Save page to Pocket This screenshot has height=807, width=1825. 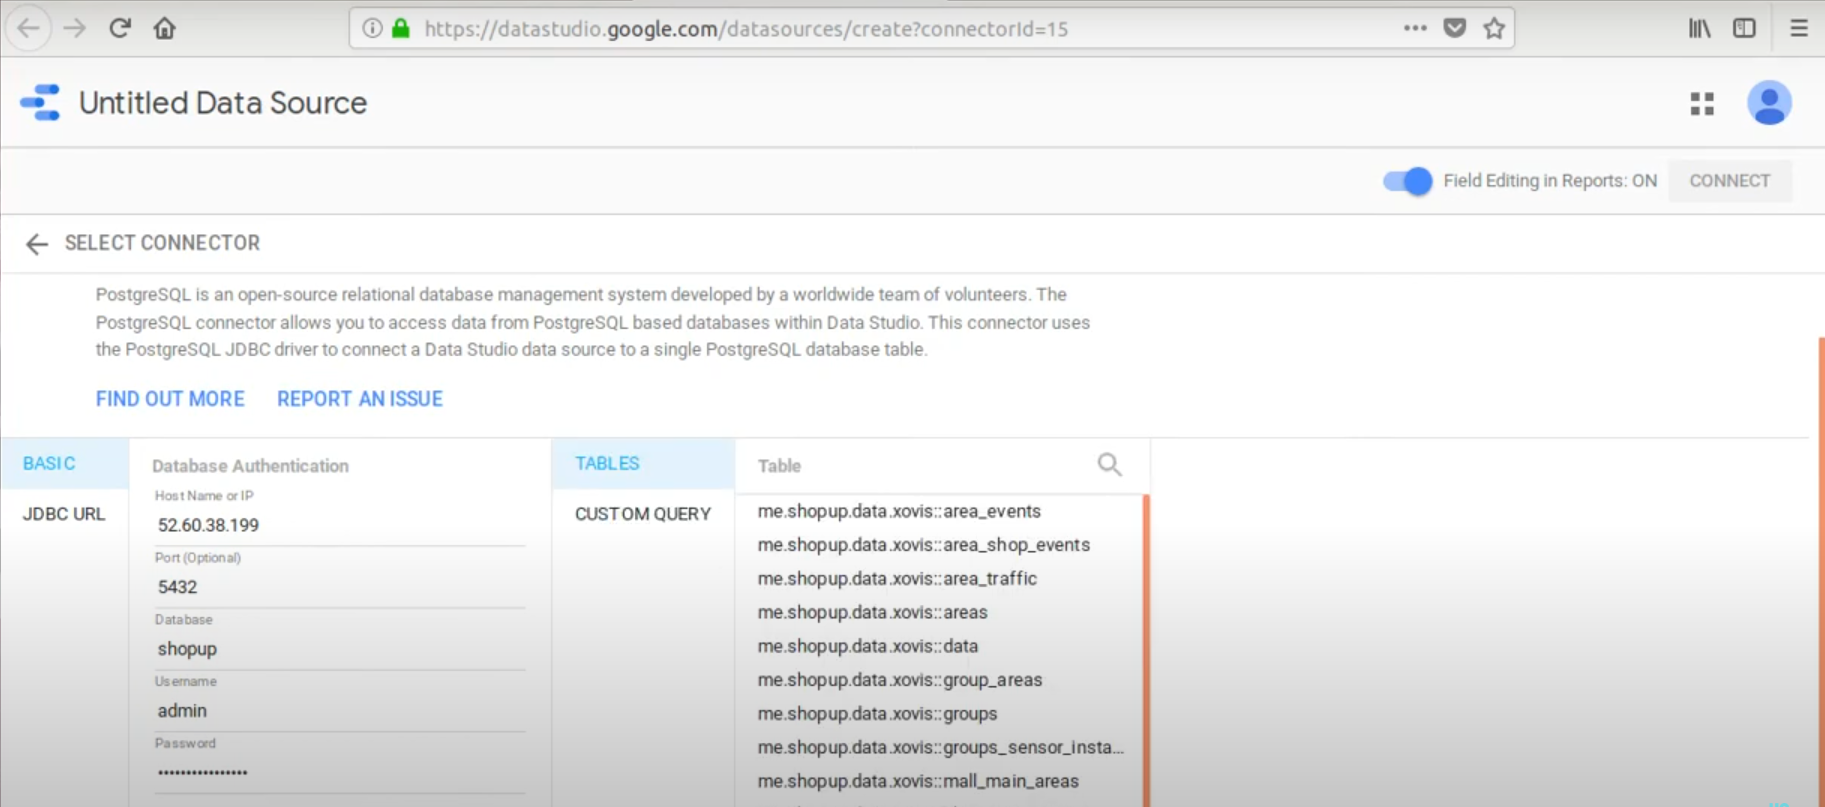click(1455, 28)
